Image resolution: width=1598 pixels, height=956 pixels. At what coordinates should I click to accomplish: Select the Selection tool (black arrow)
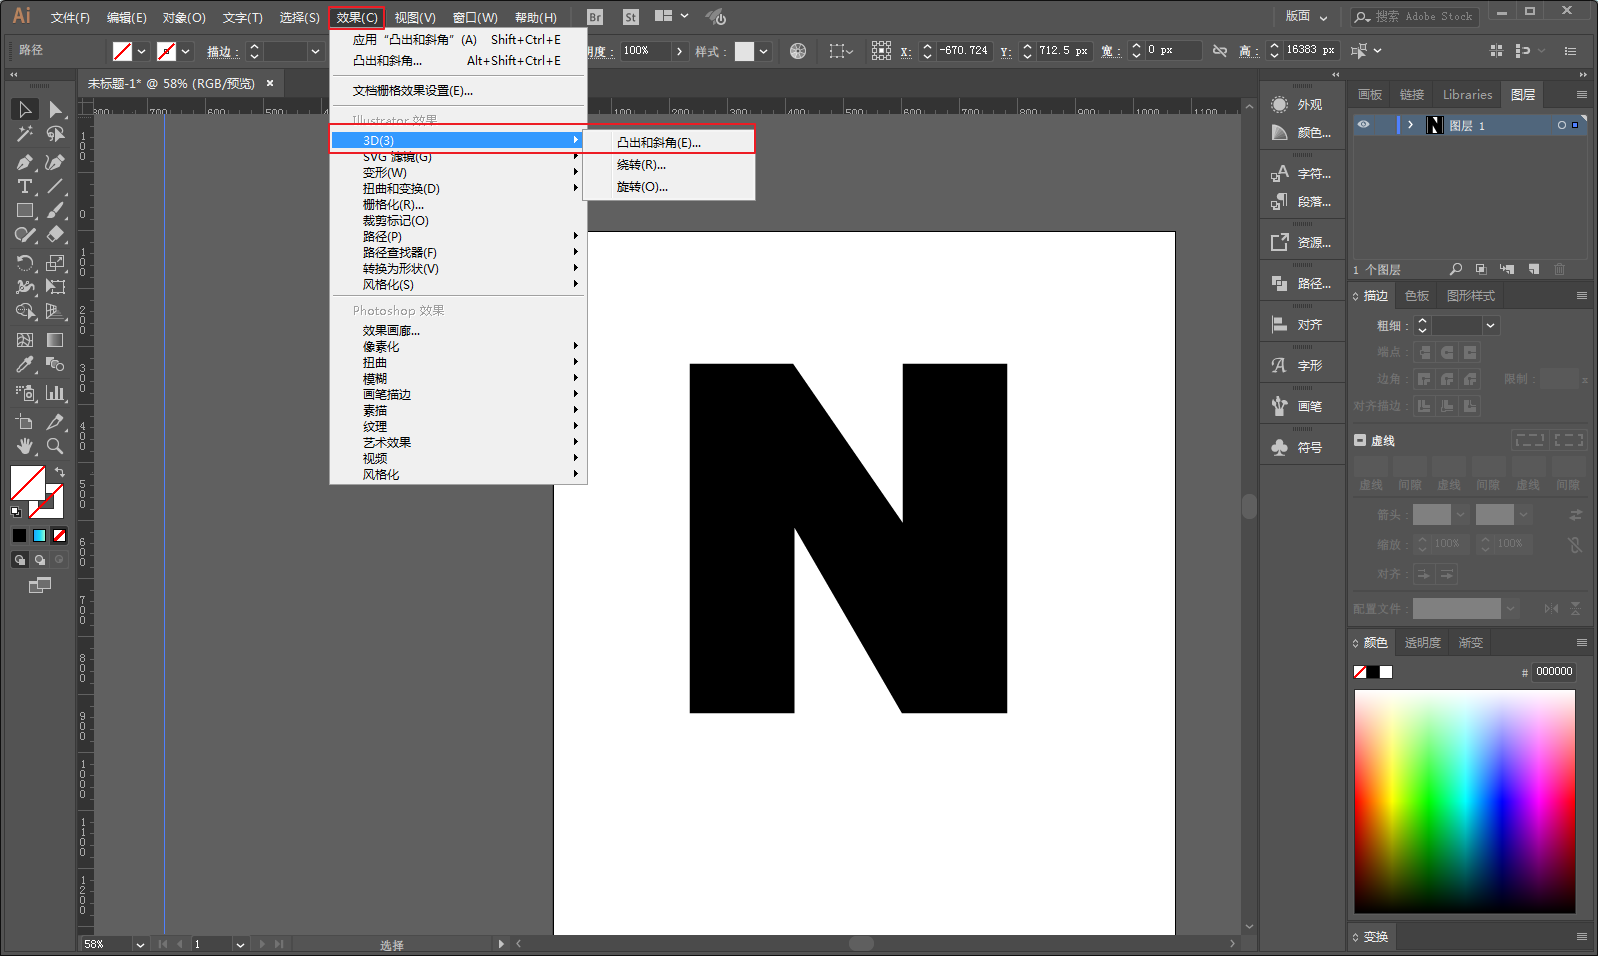[x=25, y=109]
